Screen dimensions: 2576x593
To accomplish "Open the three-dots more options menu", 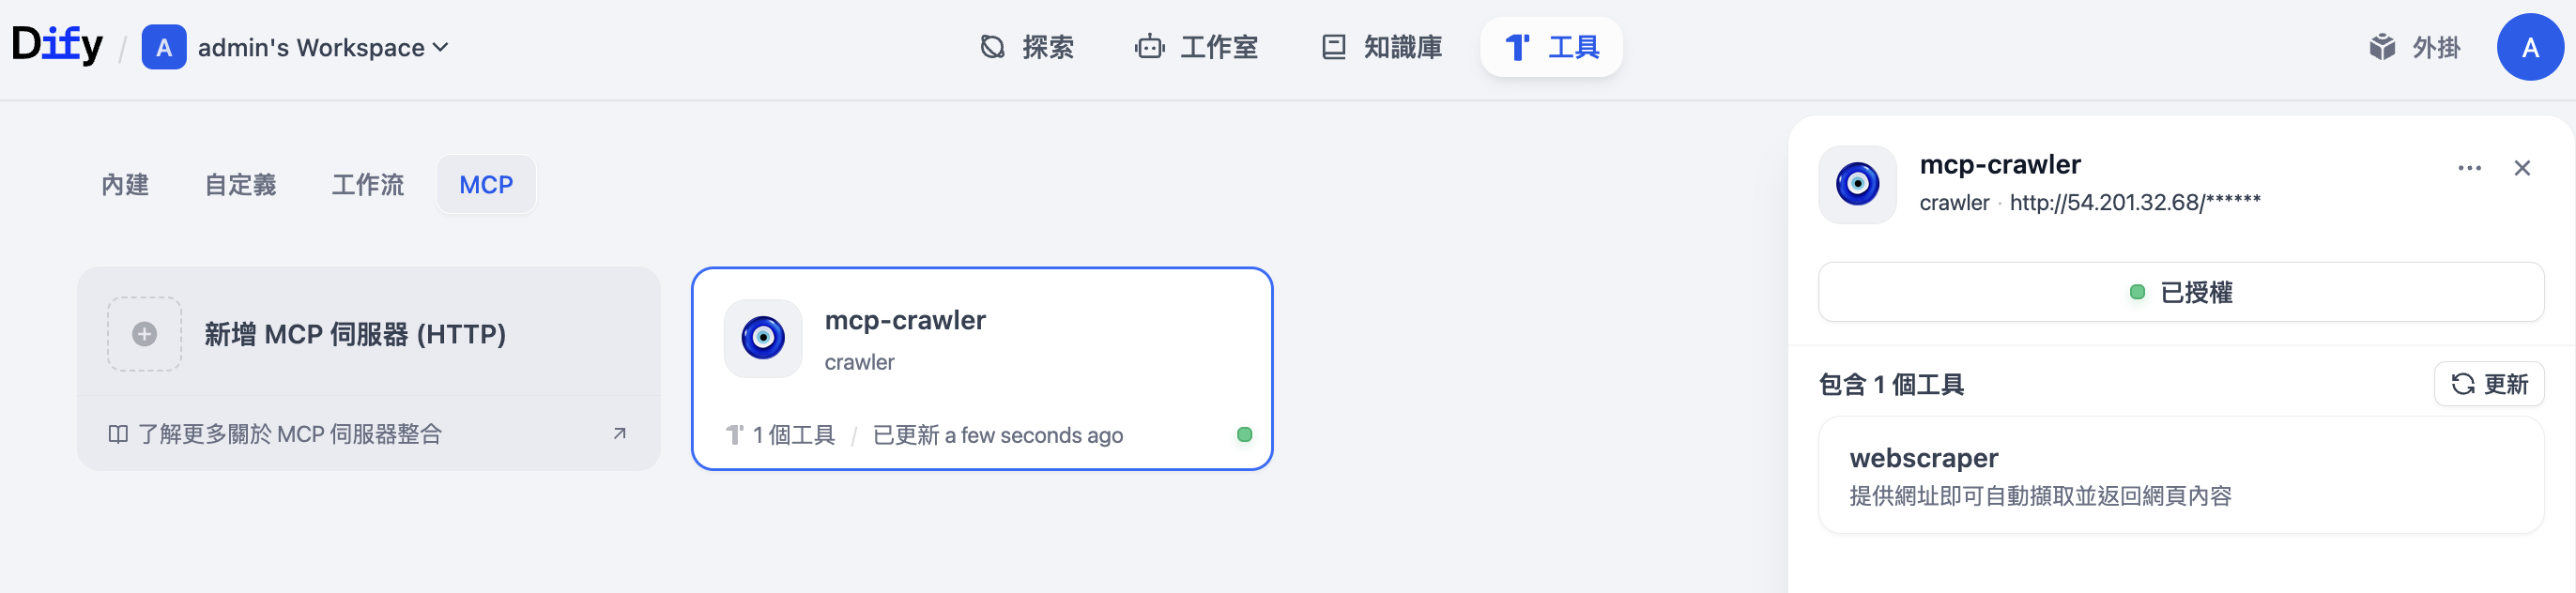I will (x=2469, y=168).
